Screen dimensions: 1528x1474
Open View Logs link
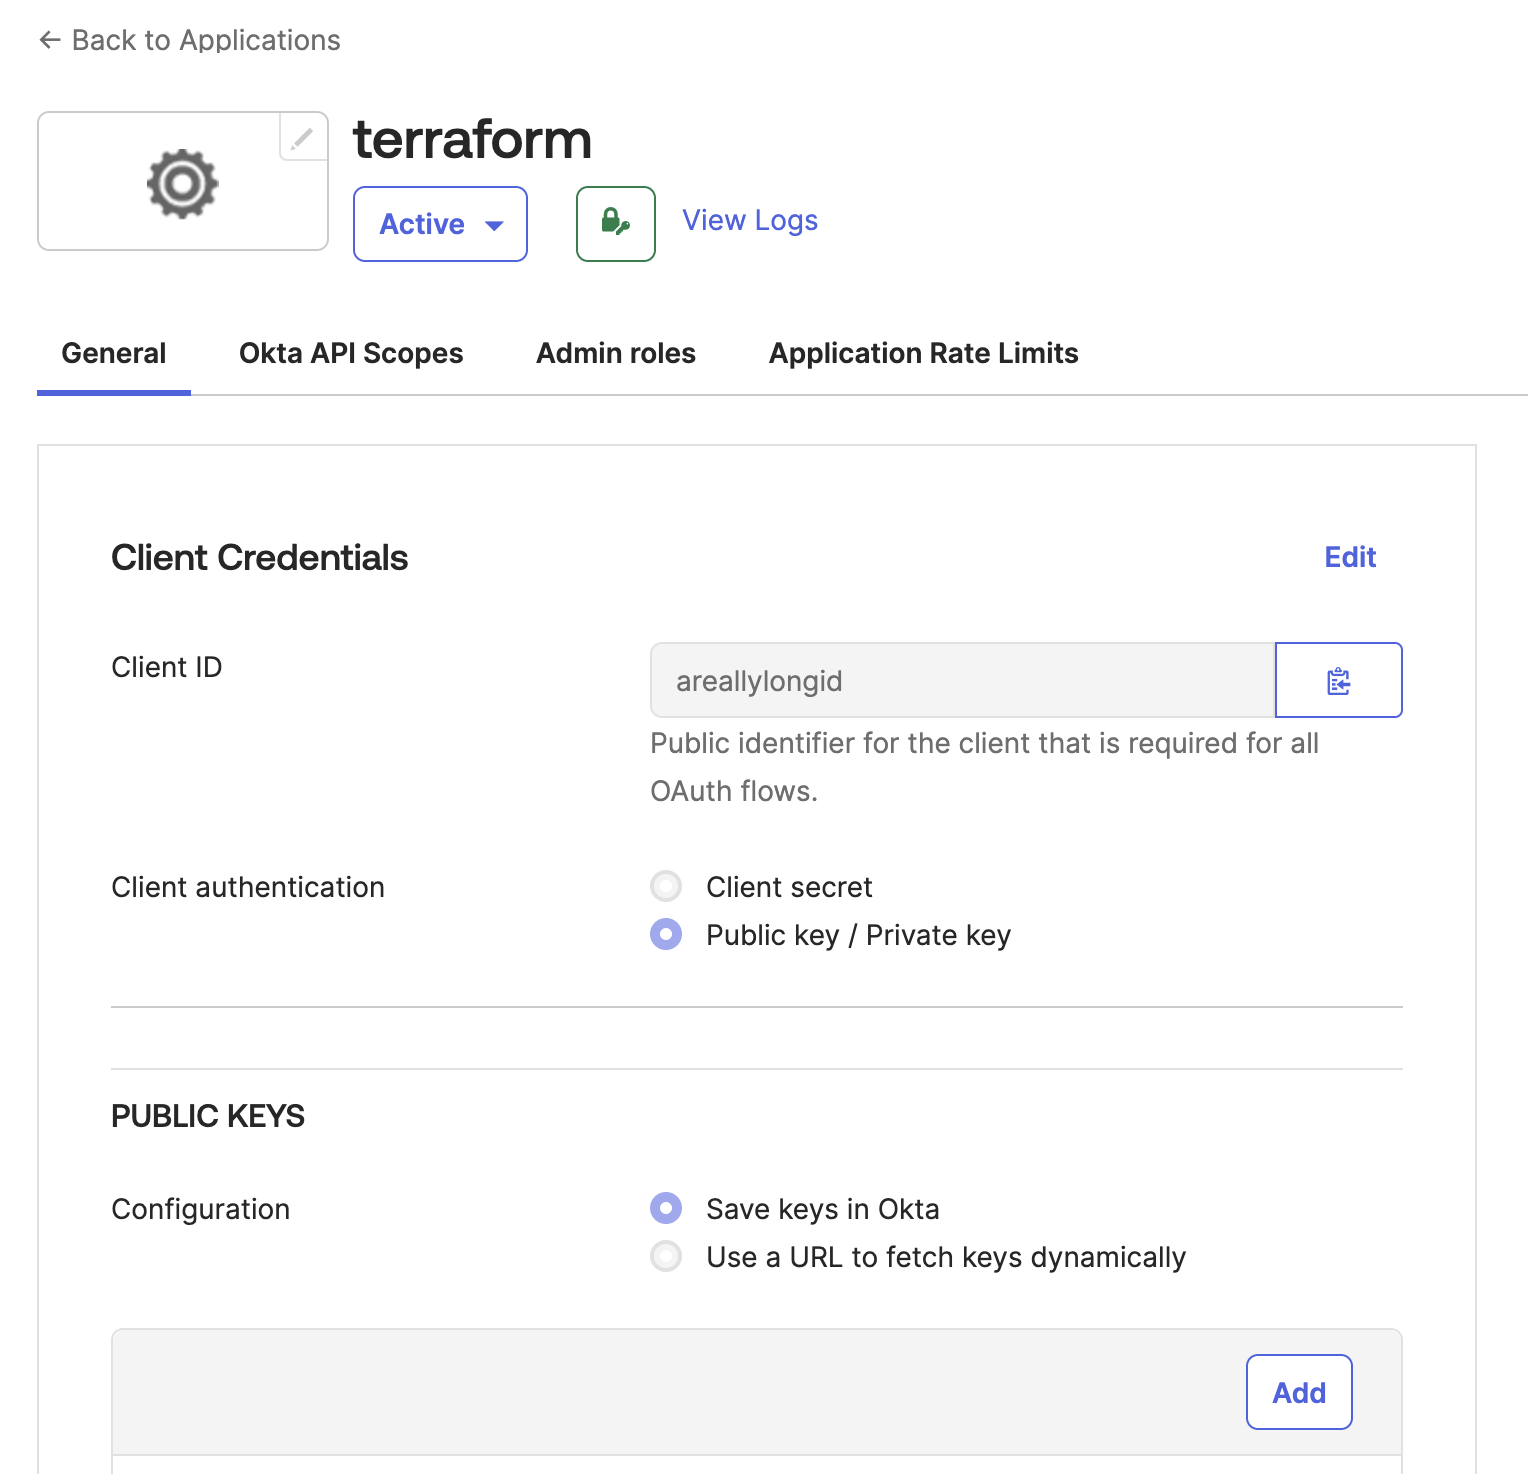click(750, 220)
